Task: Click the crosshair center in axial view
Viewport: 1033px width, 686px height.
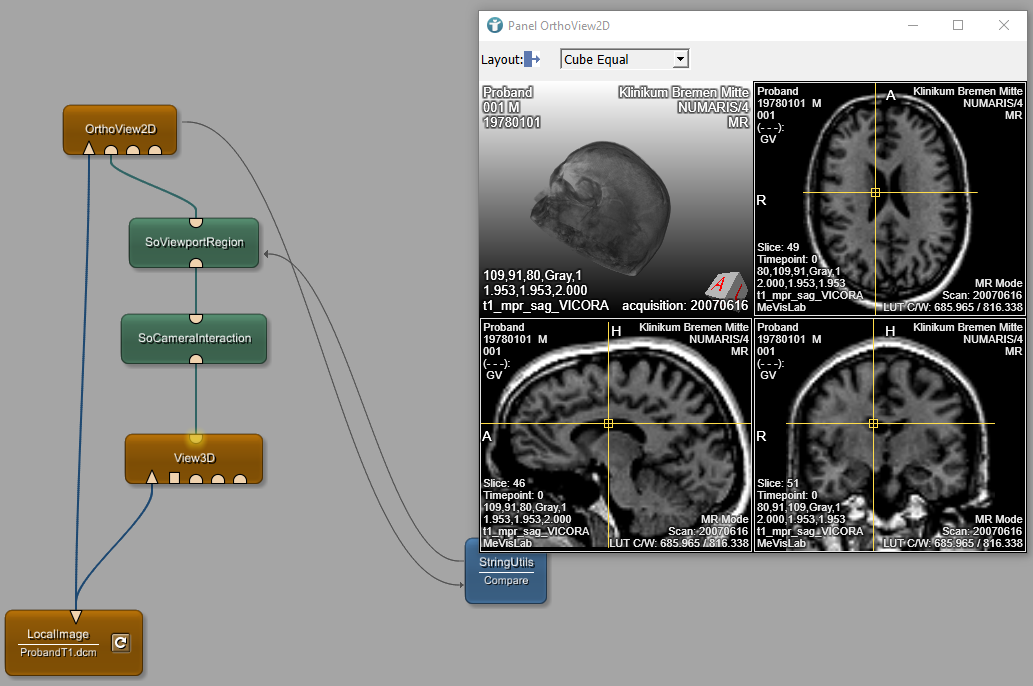Action: coord(875,192)
